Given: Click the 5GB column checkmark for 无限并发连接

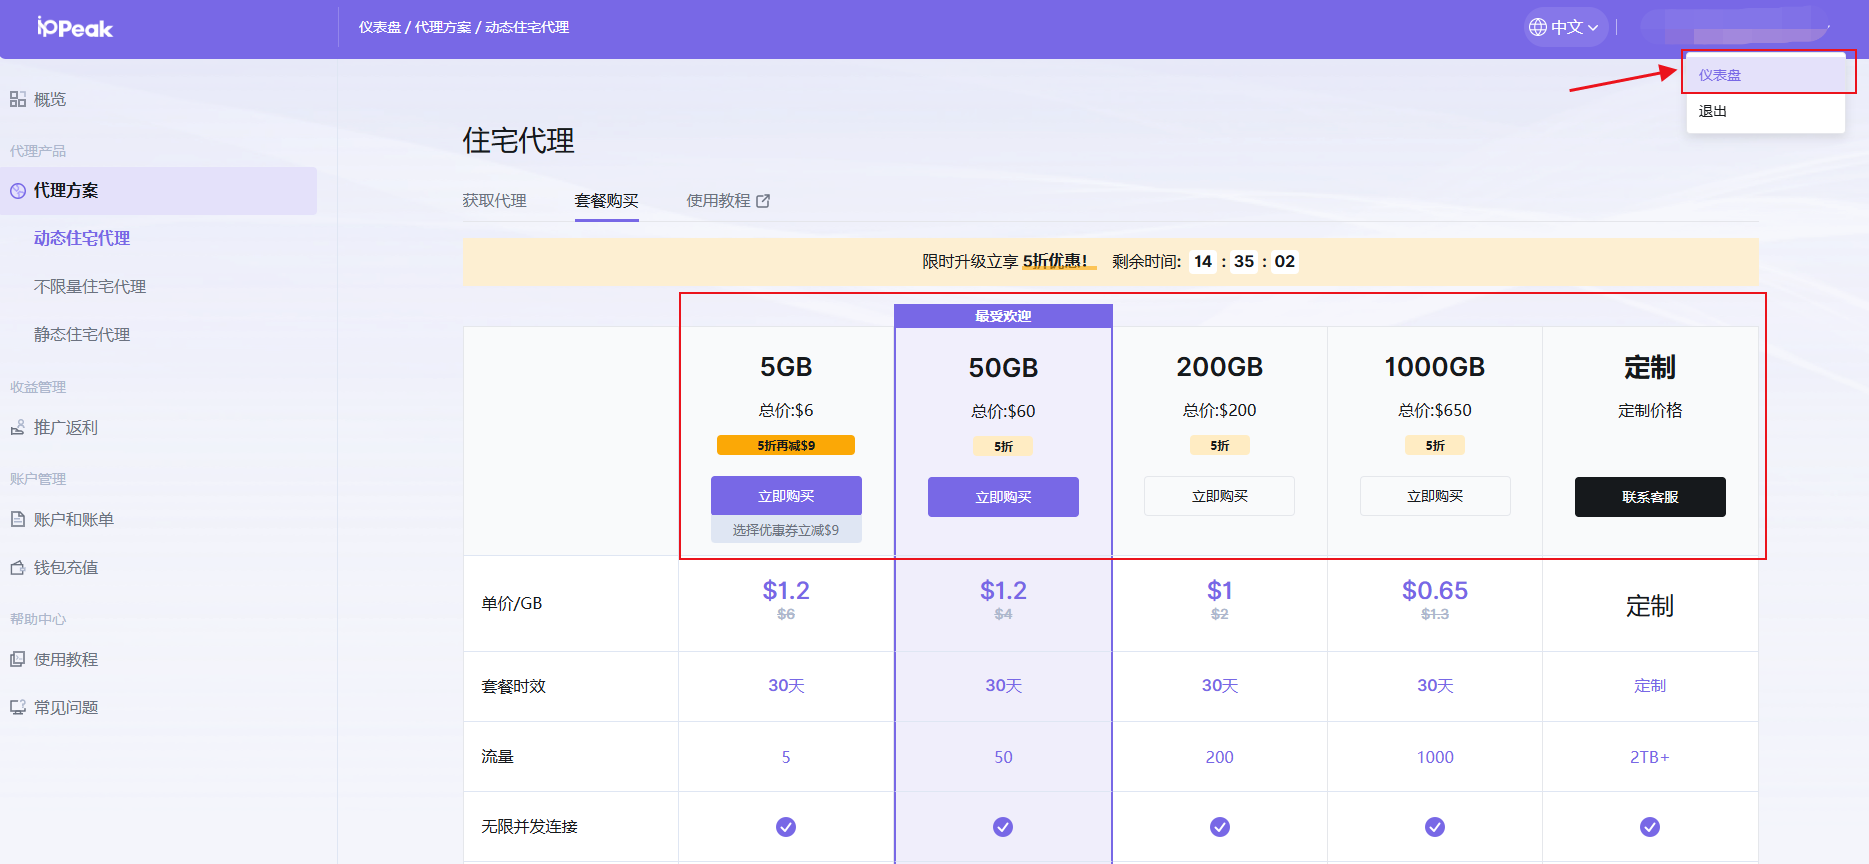Looking at the screenshot, I should click(x=786, y=827).
